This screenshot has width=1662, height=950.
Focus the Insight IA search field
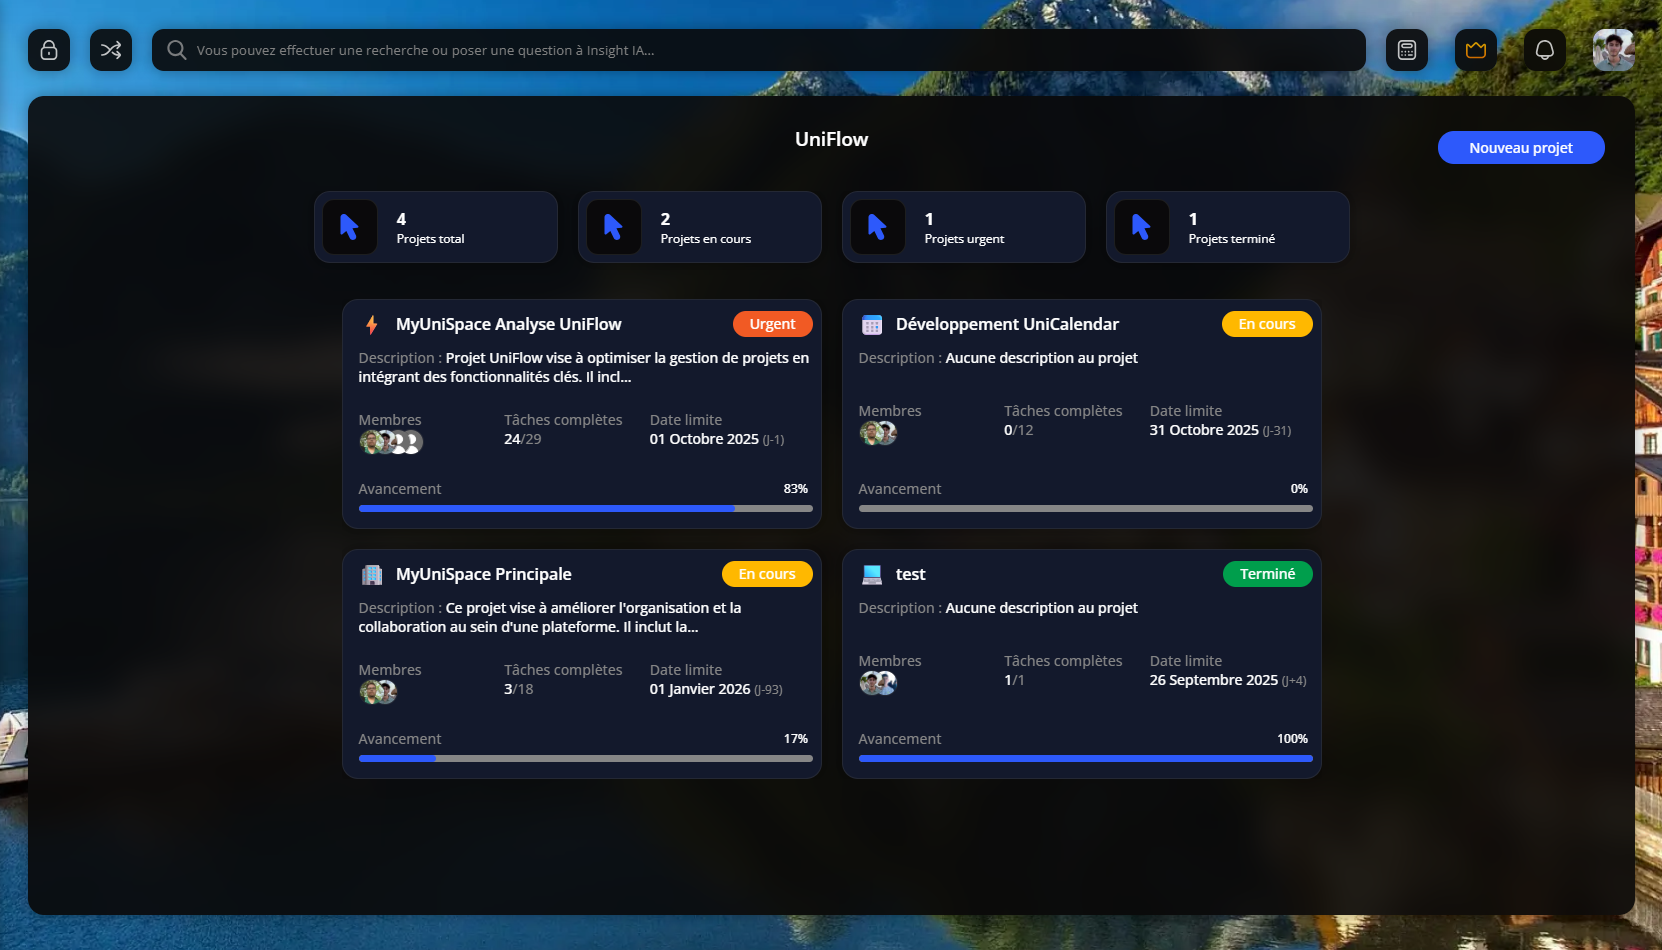760,50
